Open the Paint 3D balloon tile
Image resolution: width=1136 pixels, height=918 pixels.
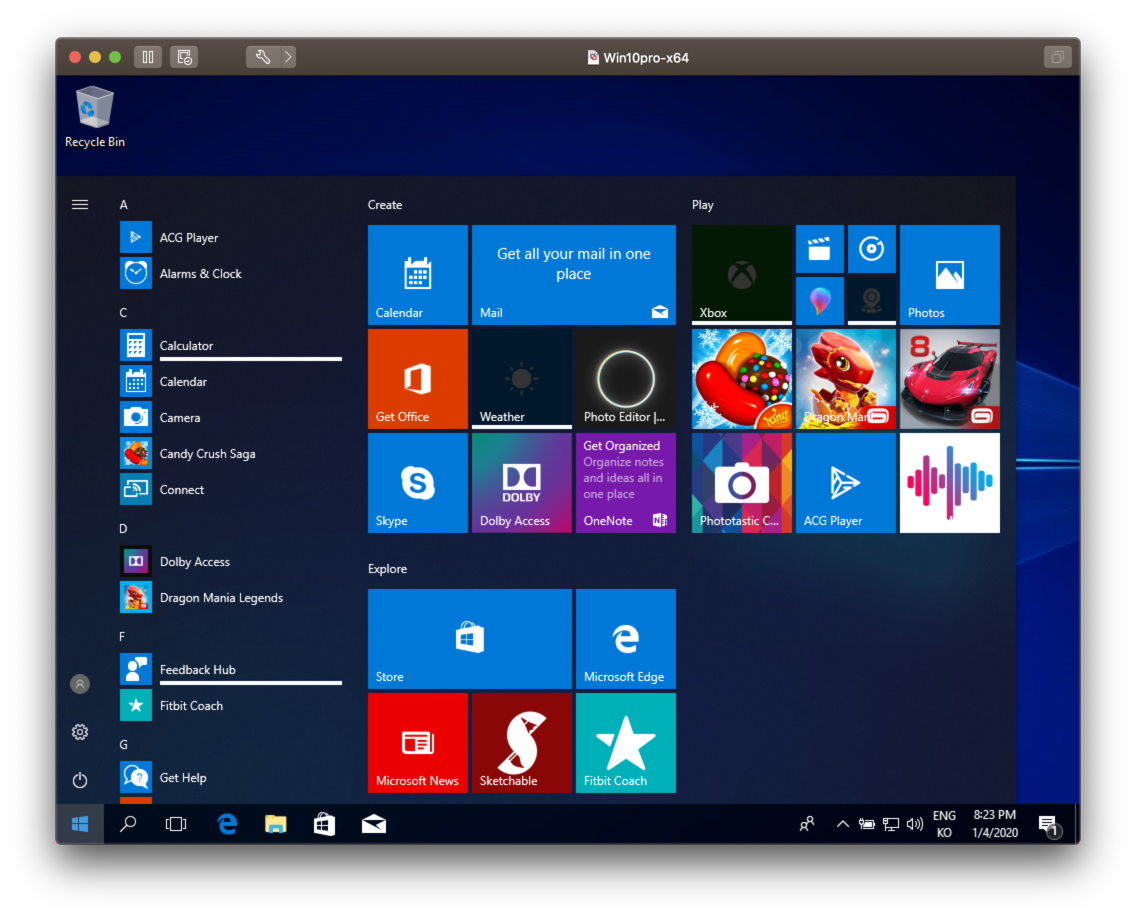coord(819,301)
